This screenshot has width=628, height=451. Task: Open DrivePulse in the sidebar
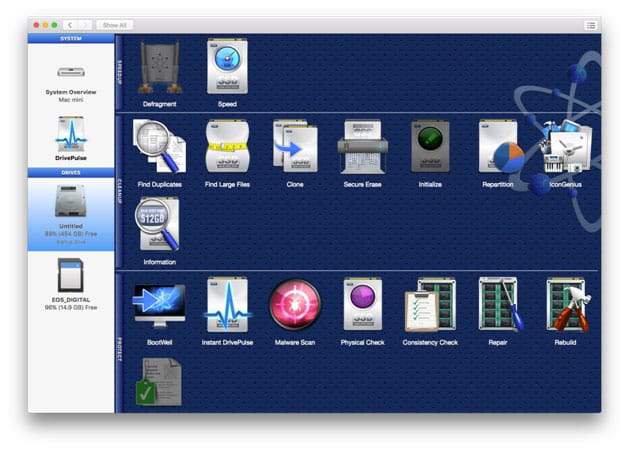pyautogui.click(x=71, y=139)
